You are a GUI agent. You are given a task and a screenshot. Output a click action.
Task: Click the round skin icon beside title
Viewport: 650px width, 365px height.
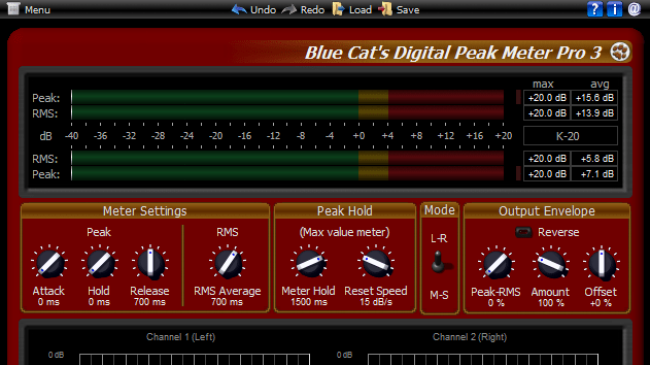[620, 52]
